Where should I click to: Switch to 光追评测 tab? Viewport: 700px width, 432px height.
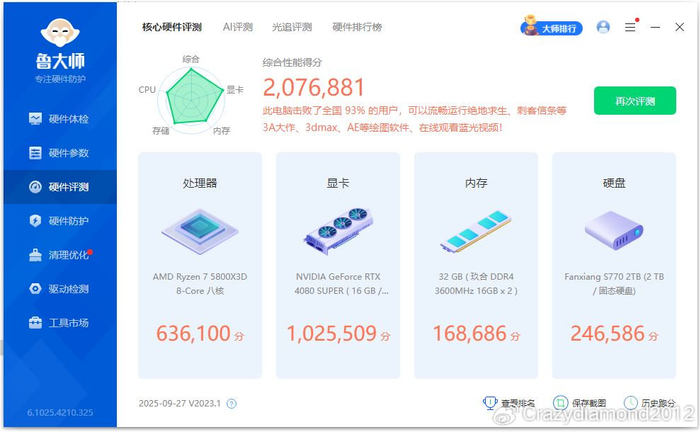pos(292,27)
